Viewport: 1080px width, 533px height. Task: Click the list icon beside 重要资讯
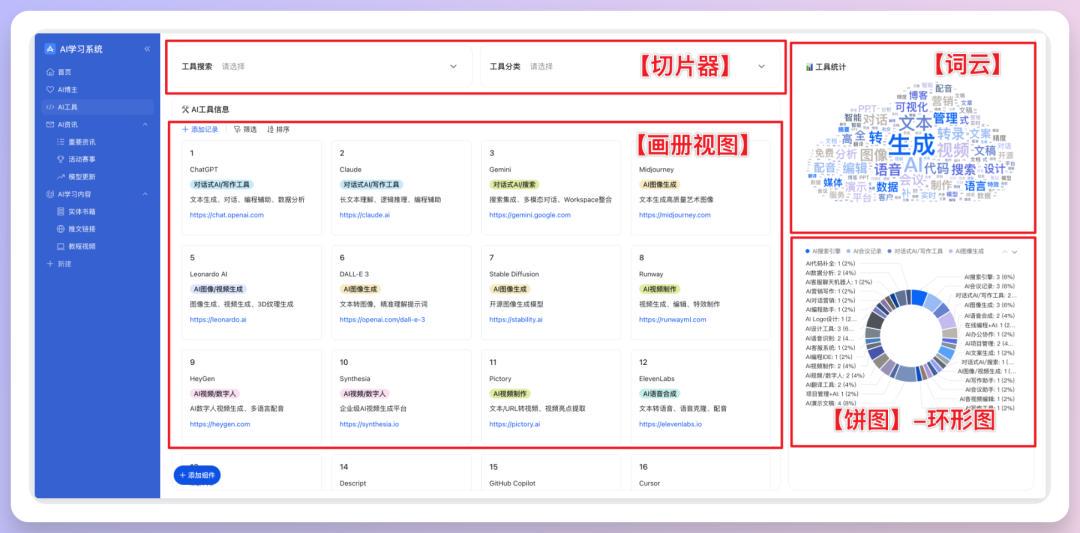61,142
